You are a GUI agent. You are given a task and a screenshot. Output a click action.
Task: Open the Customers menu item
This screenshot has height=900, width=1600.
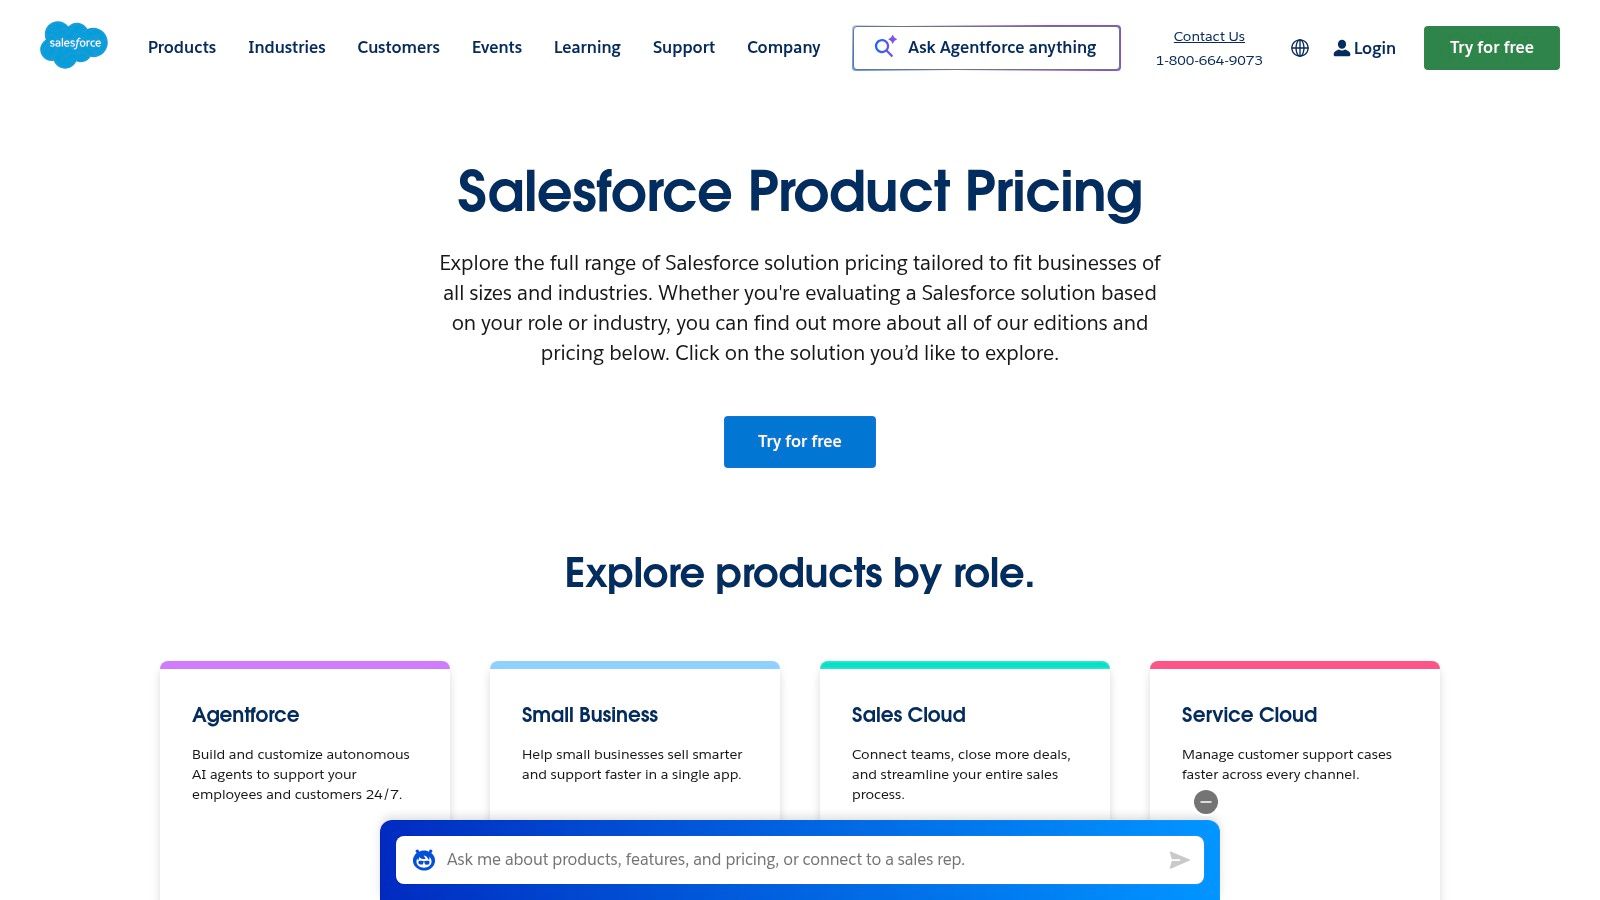398,47
